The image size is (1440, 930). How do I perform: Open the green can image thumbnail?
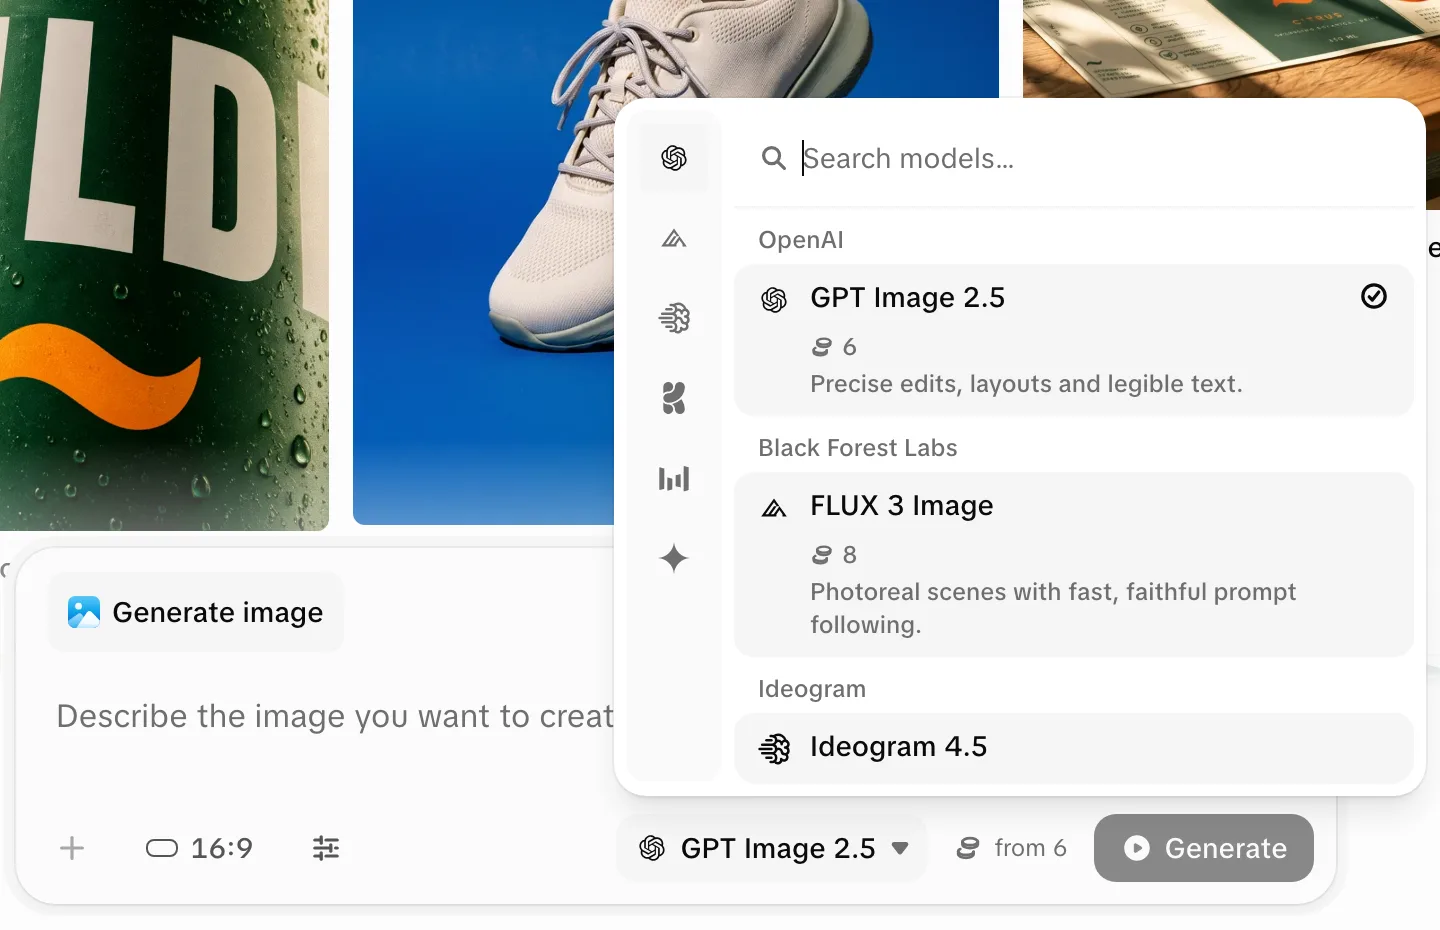[x=164, y=265]
